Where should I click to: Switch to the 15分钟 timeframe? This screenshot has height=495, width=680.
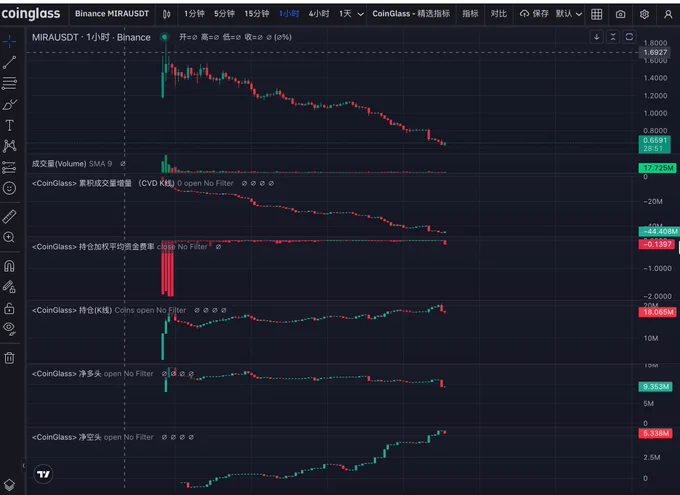[x=256, y=14]
